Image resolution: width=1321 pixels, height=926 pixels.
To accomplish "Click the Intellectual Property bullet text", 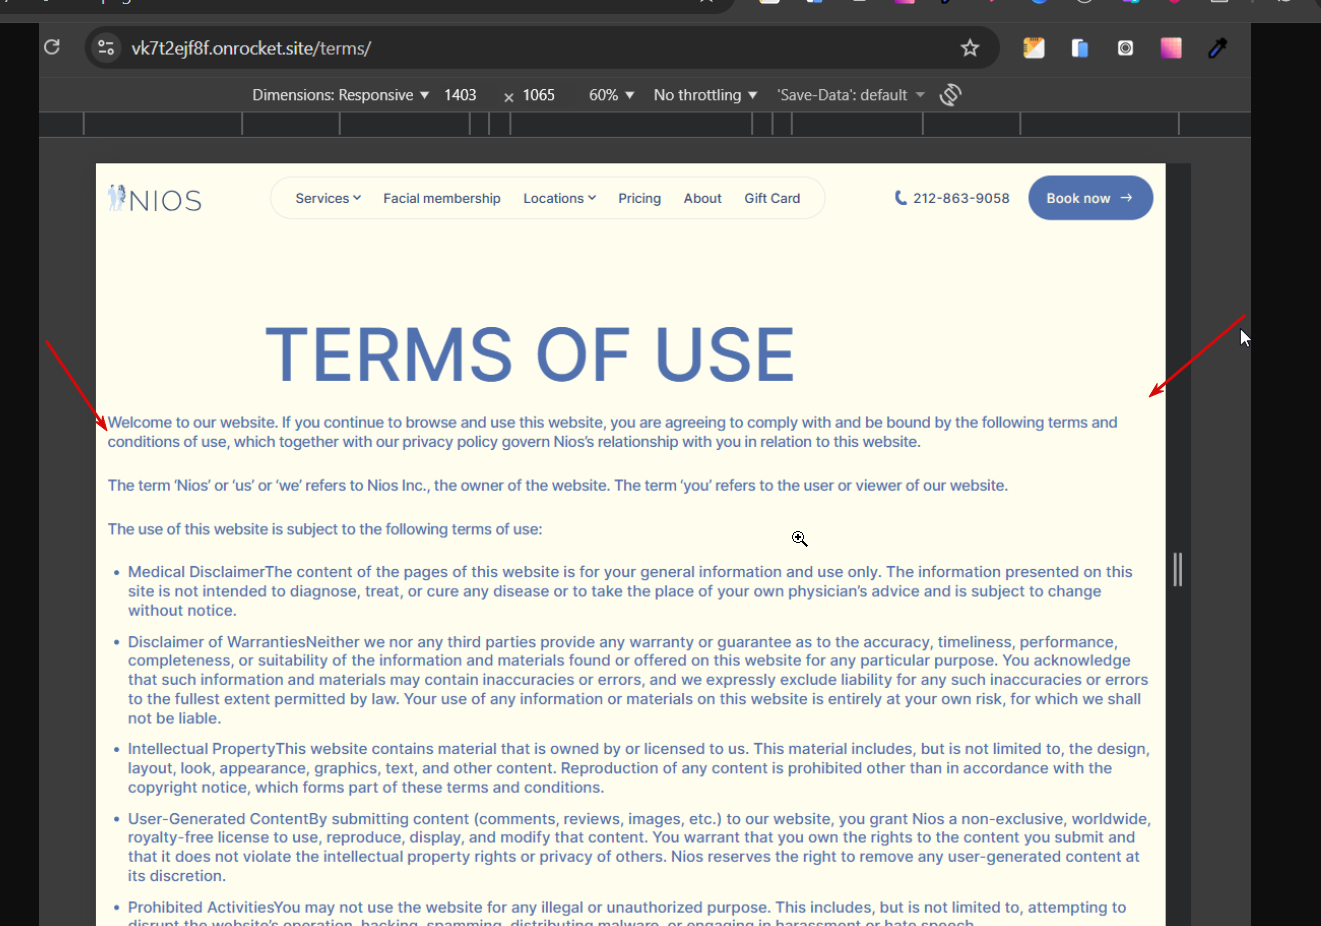I will 638,768.
